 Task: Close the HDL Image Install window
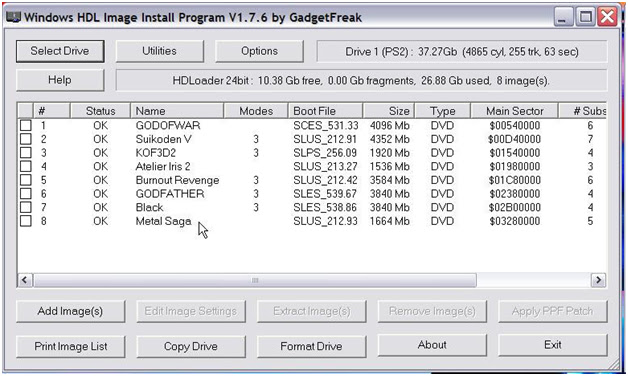coord(608,17)
